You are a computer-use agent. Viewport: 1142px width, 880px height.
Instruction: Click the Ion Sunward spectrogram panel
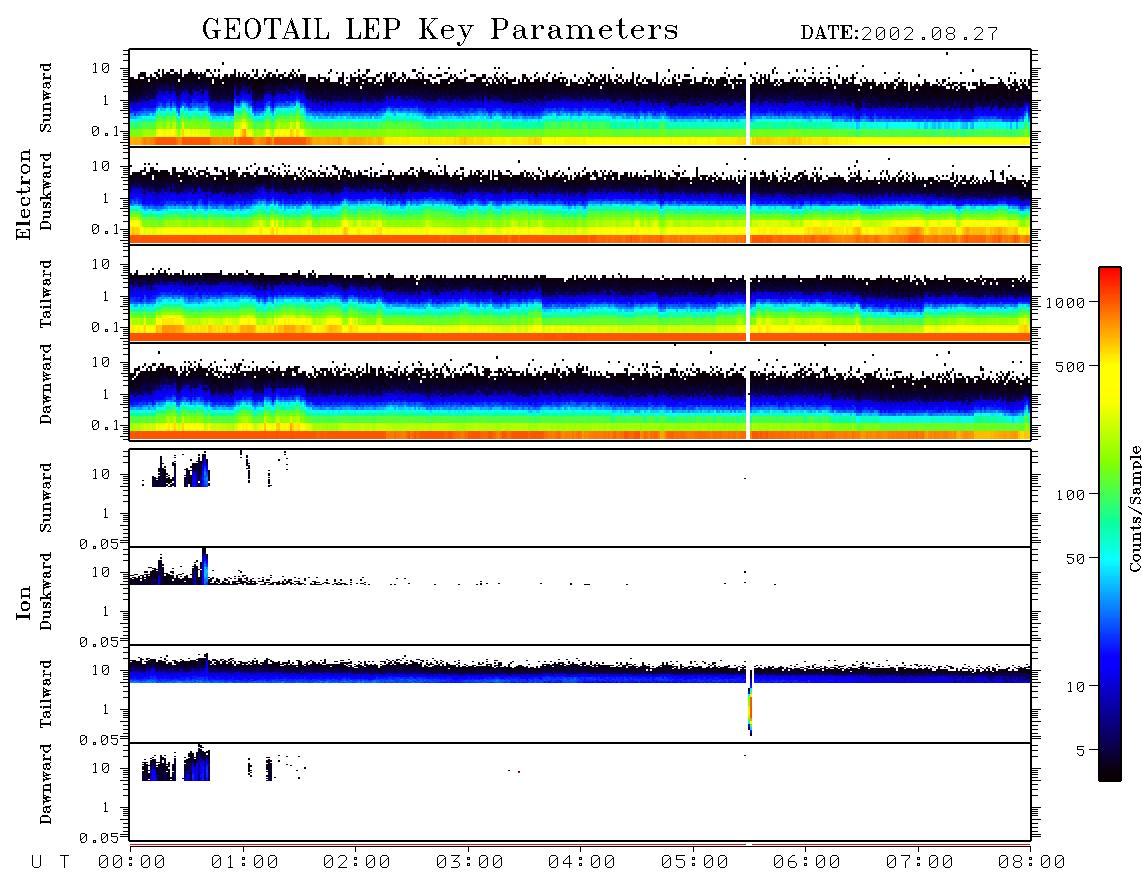tap(580, 498)
